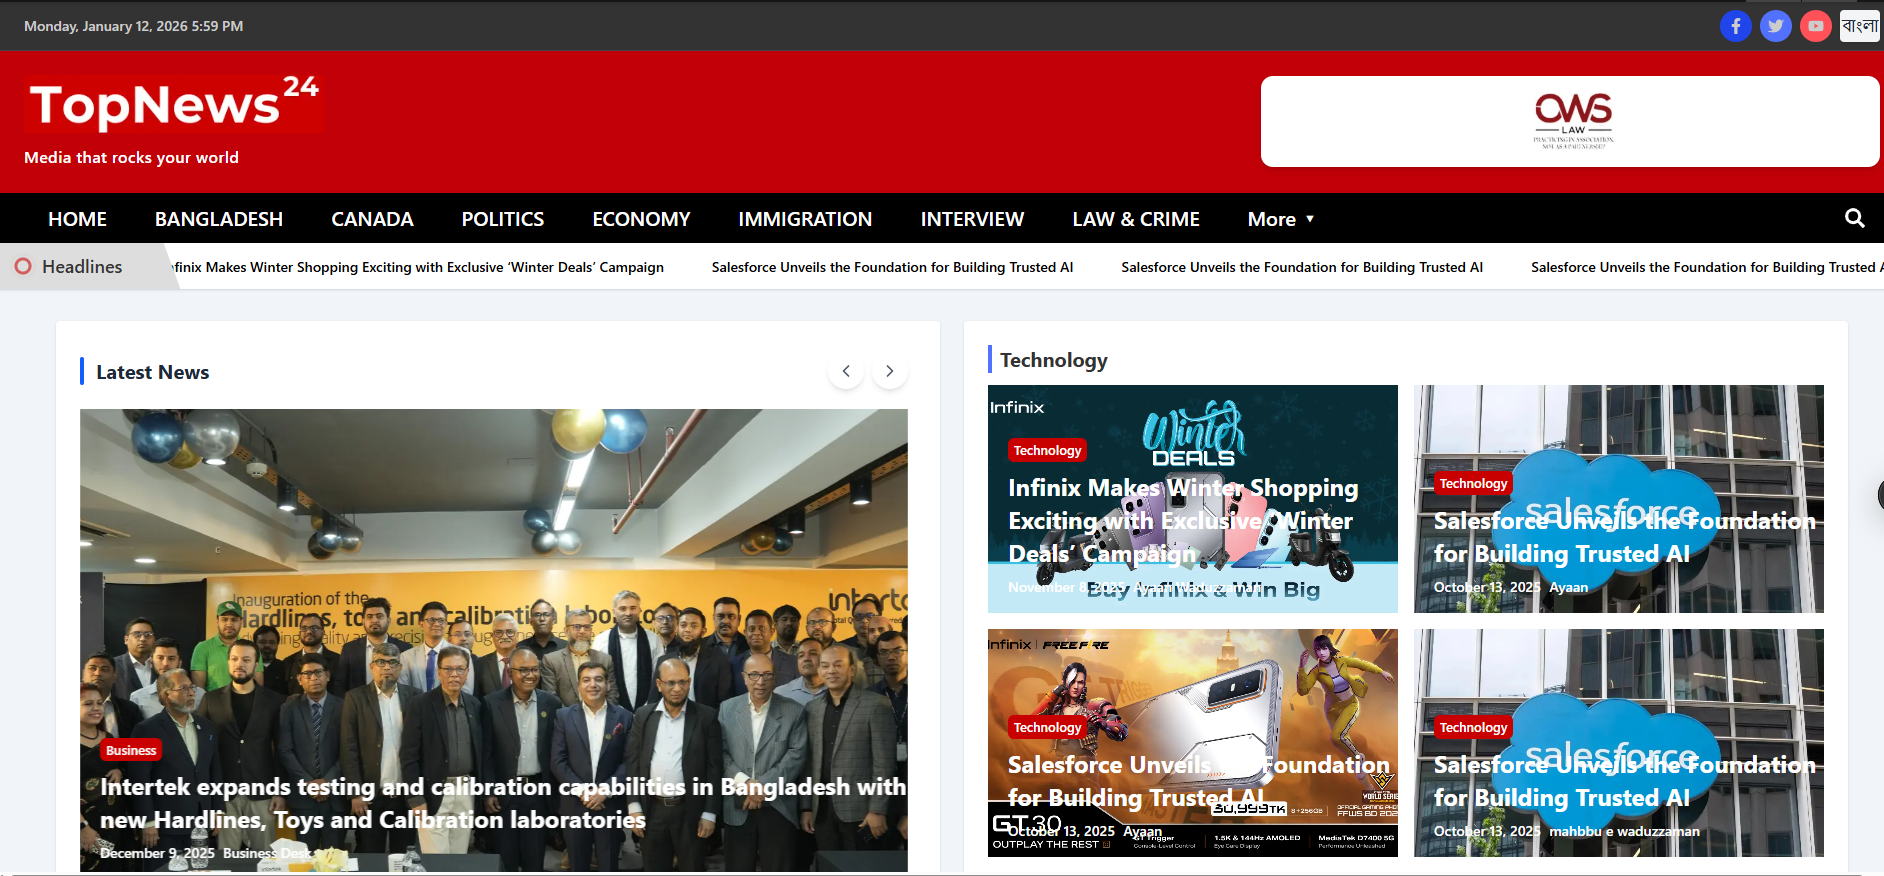This screenshot has height=876, width=1884.
Task: Click the Headlines ticker label
Action: tap(82, 267)
